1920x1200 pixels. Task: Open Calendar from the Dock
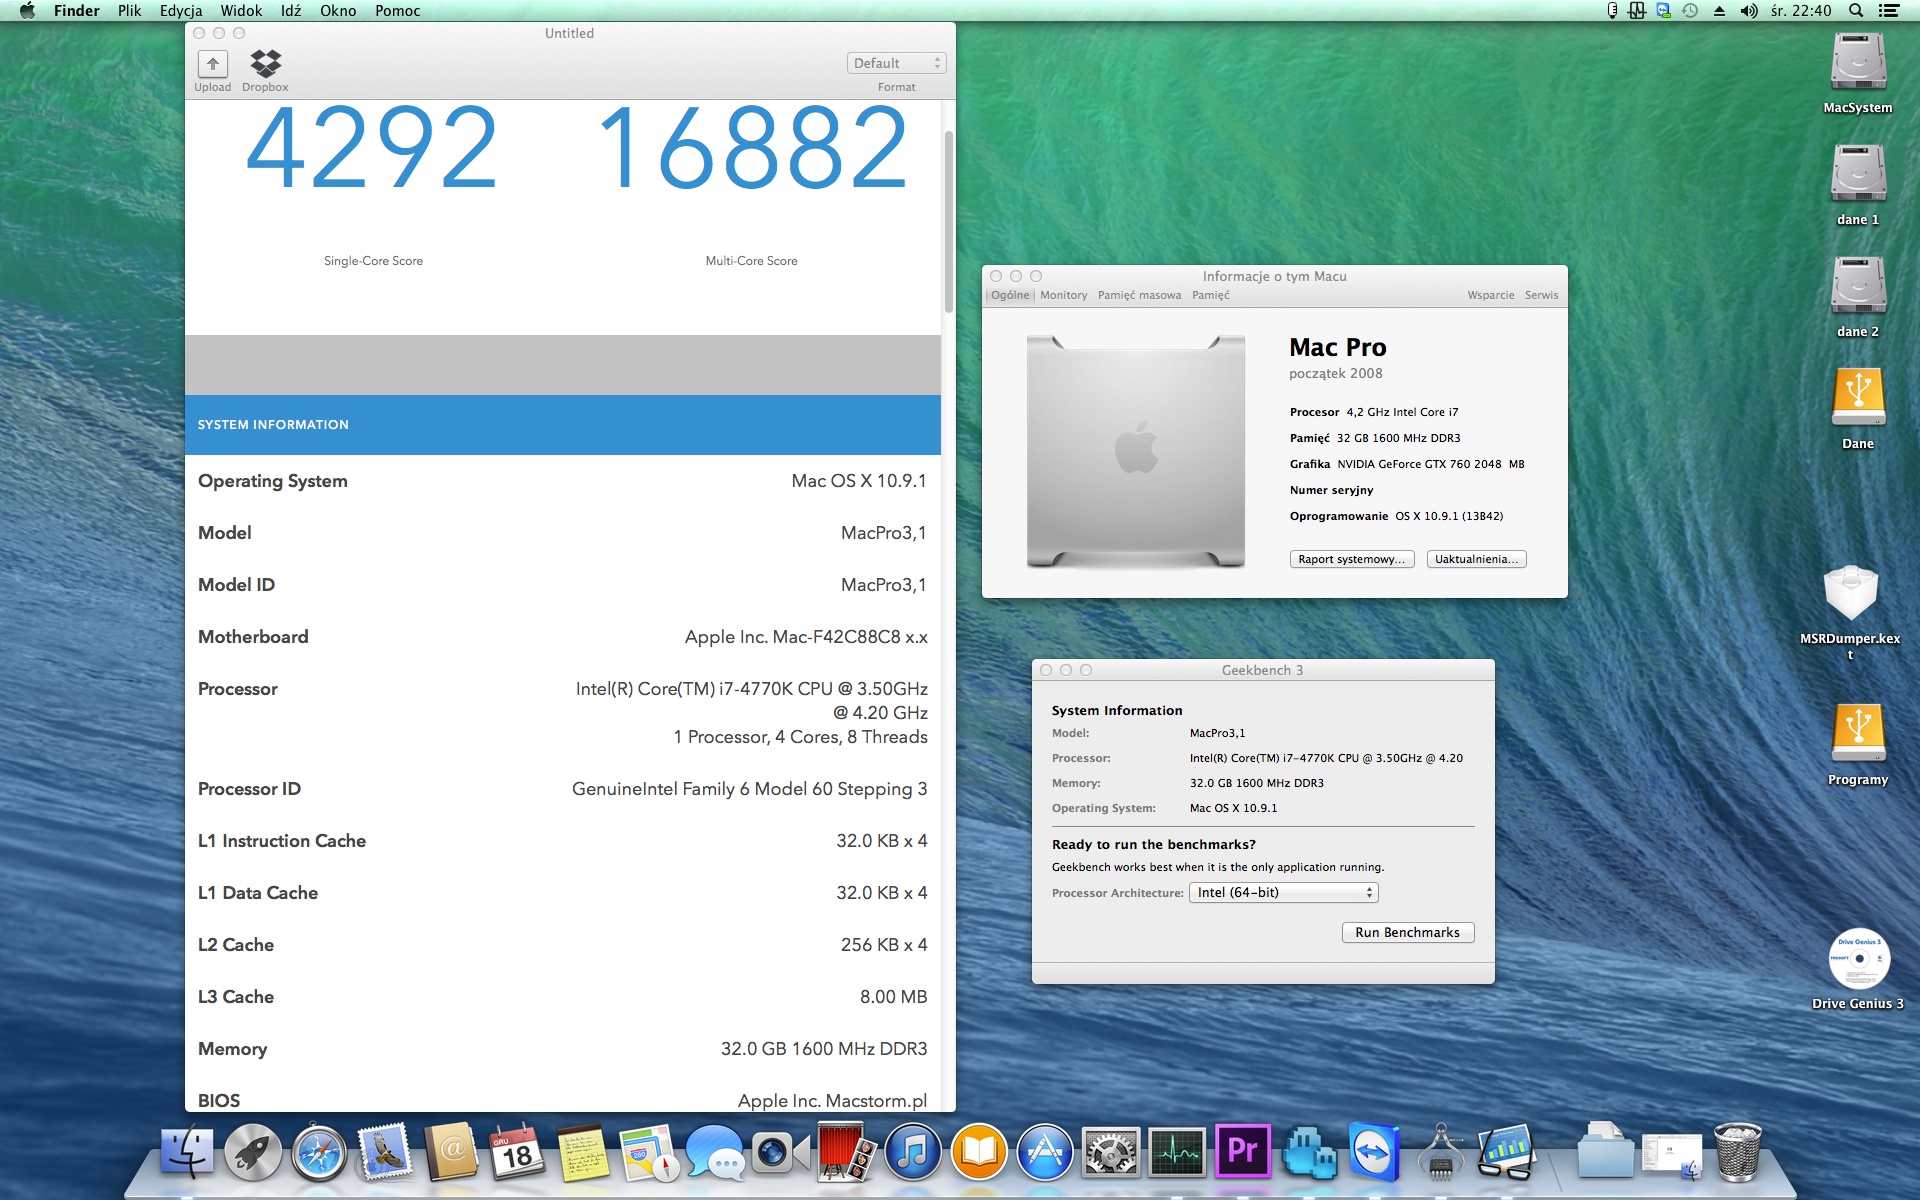click(517, 1153)
